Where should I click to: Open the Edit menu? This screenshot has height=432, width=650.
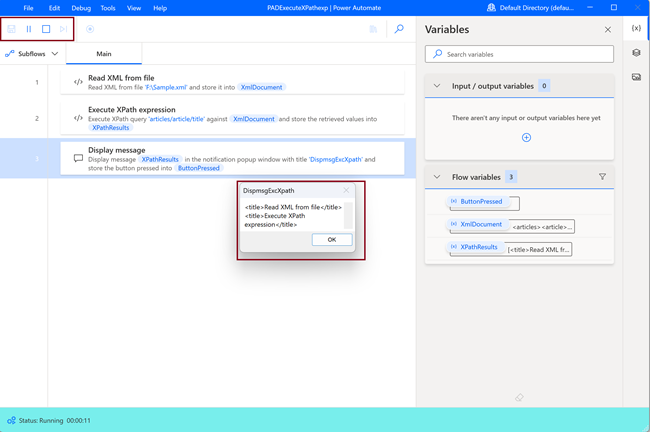point(54,8)
